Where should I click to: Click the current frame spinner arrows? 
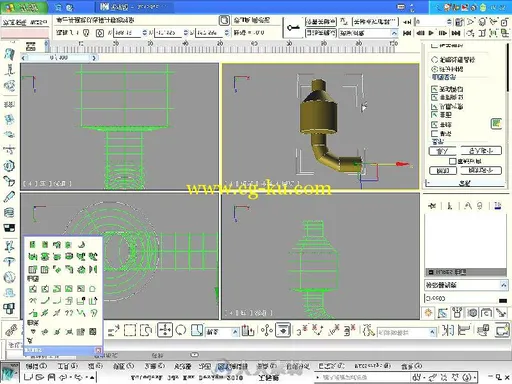tap(449, 22)
